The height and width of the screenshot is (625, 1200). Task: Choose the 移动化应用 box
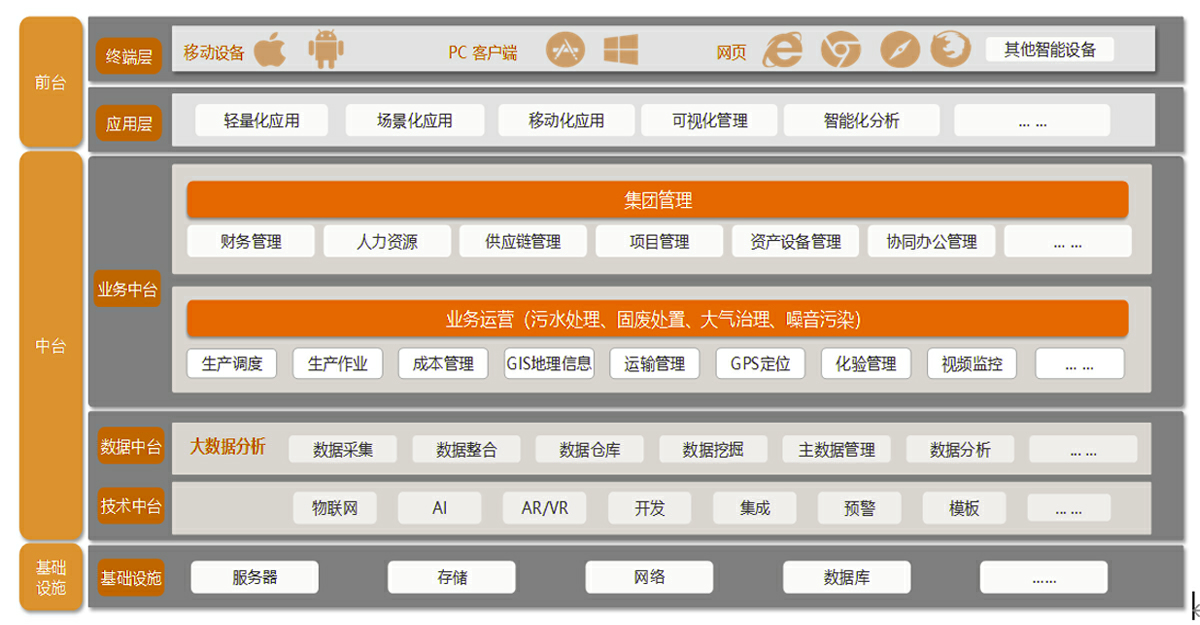coord(566,121)
